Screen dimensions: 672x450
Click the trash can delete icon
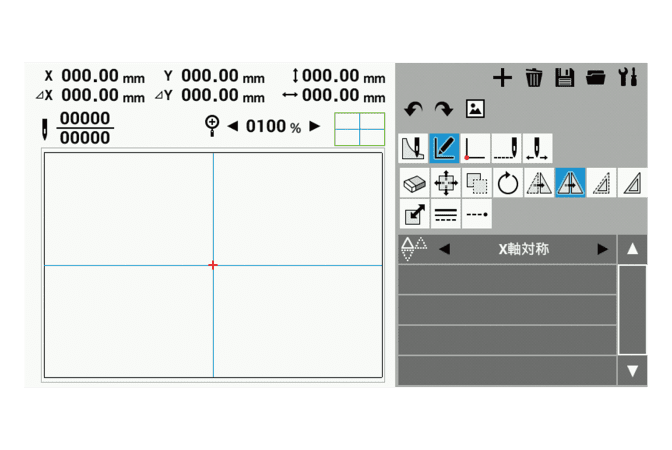click(534, 77)
